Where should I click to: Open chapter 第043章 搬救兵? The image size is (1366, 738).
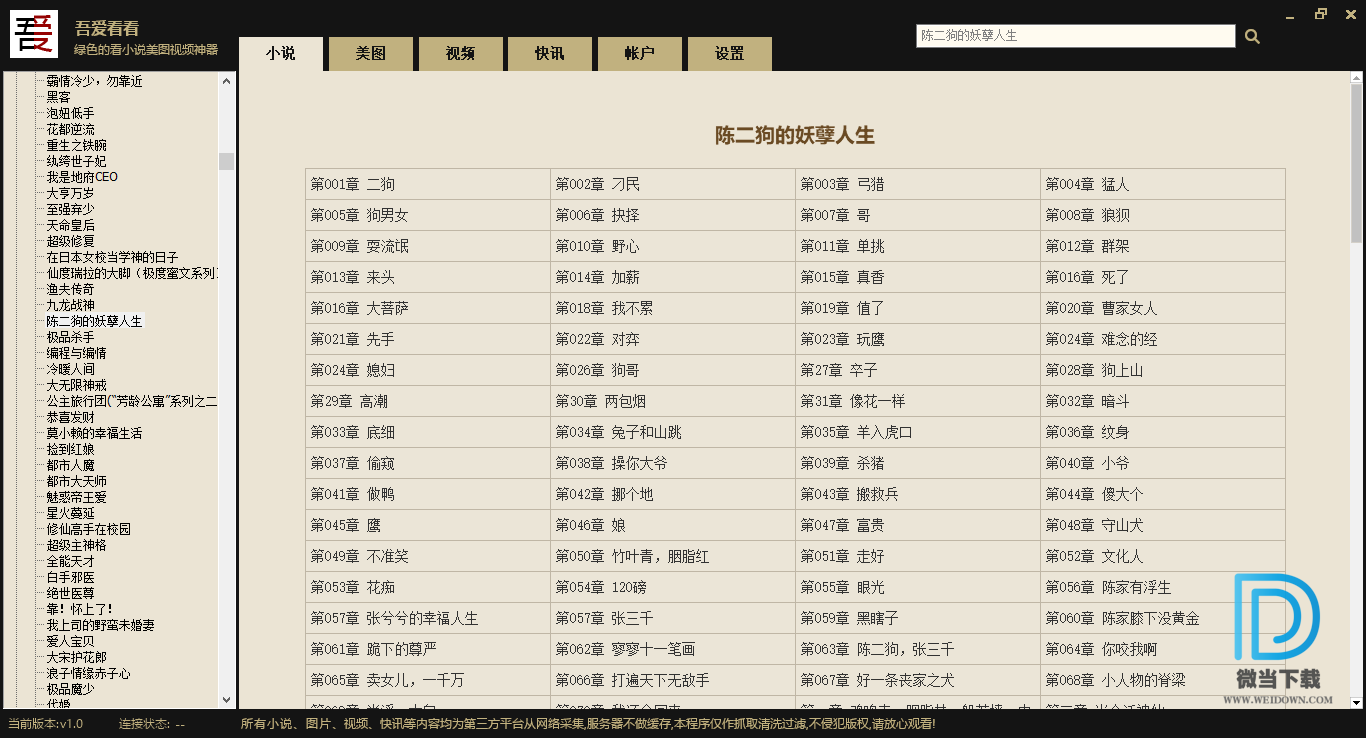click(x=849, y=494)
